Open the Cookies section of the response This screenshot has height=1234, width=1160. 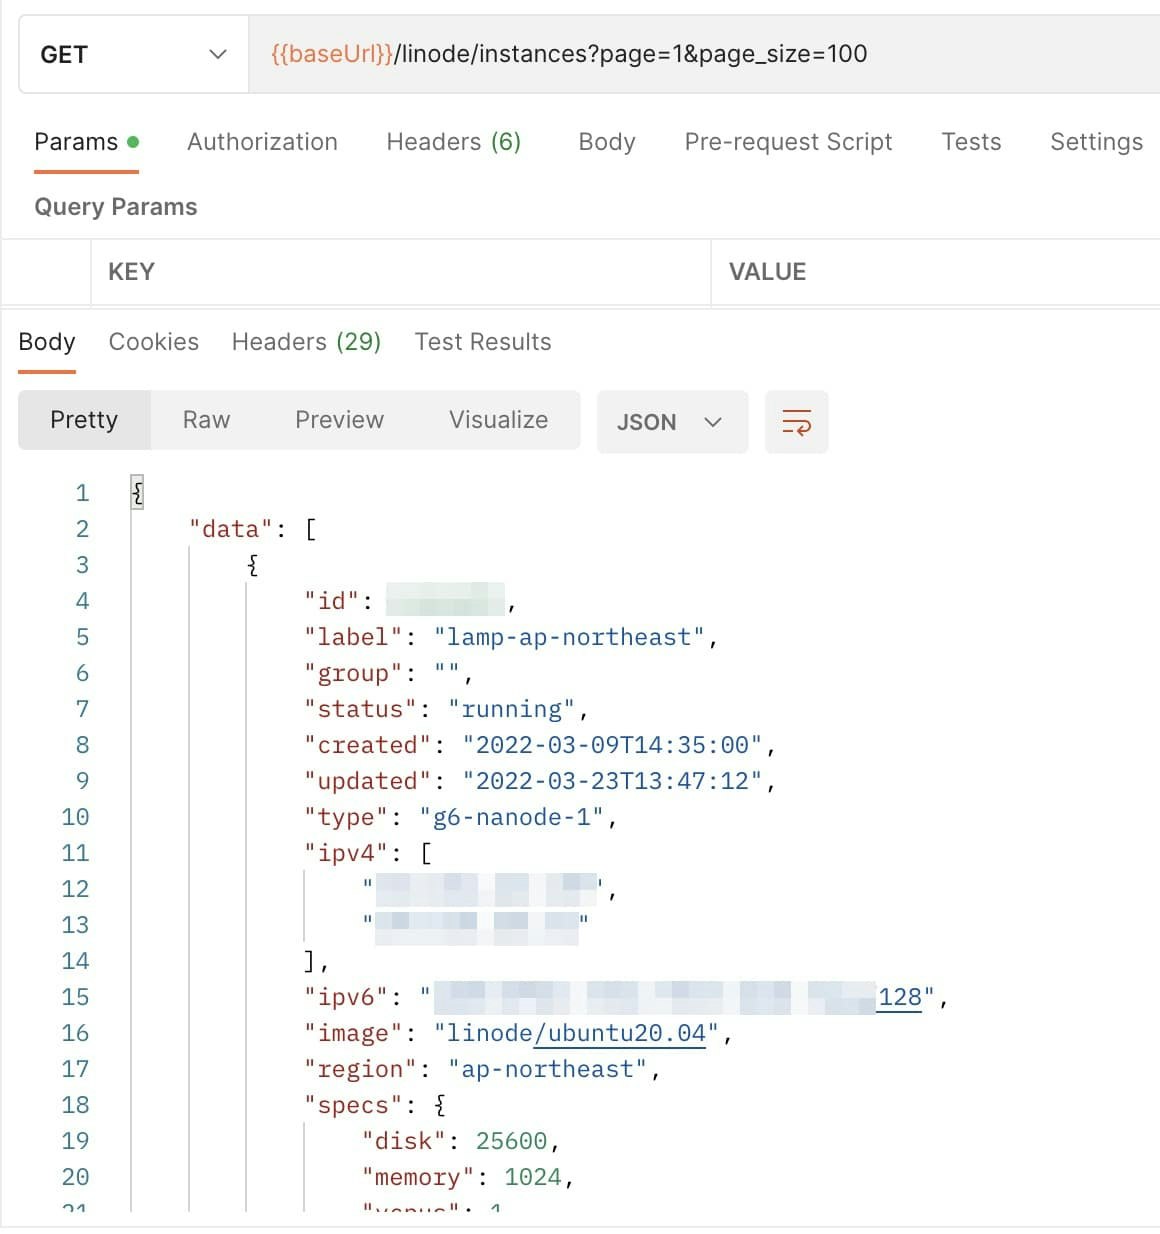(x=154, y=341)
